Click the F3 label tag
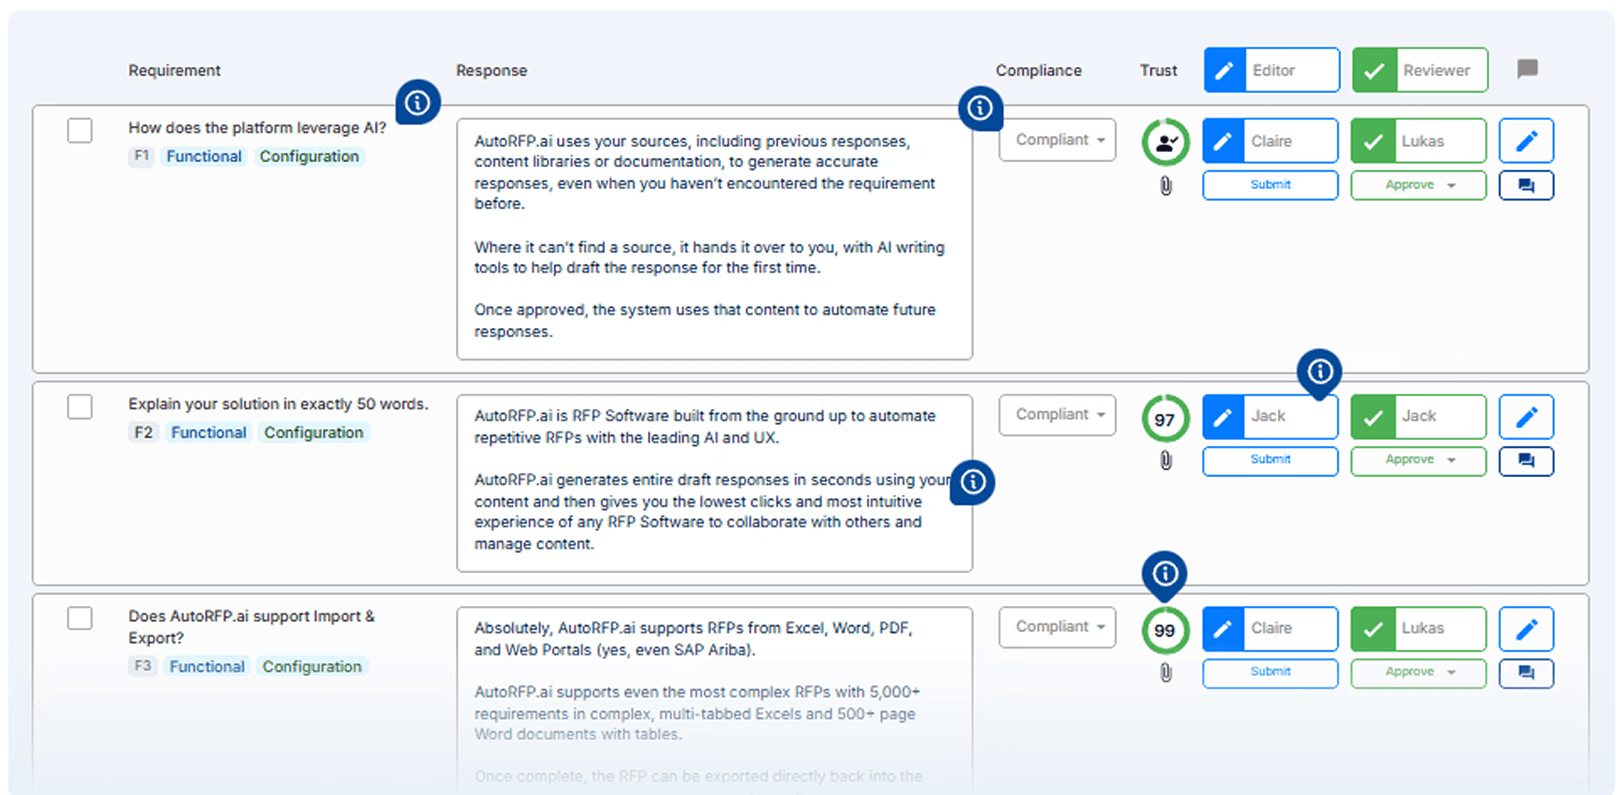This screenshot has width=1620, height=795. pyautogui.click(x=143, y=666)
